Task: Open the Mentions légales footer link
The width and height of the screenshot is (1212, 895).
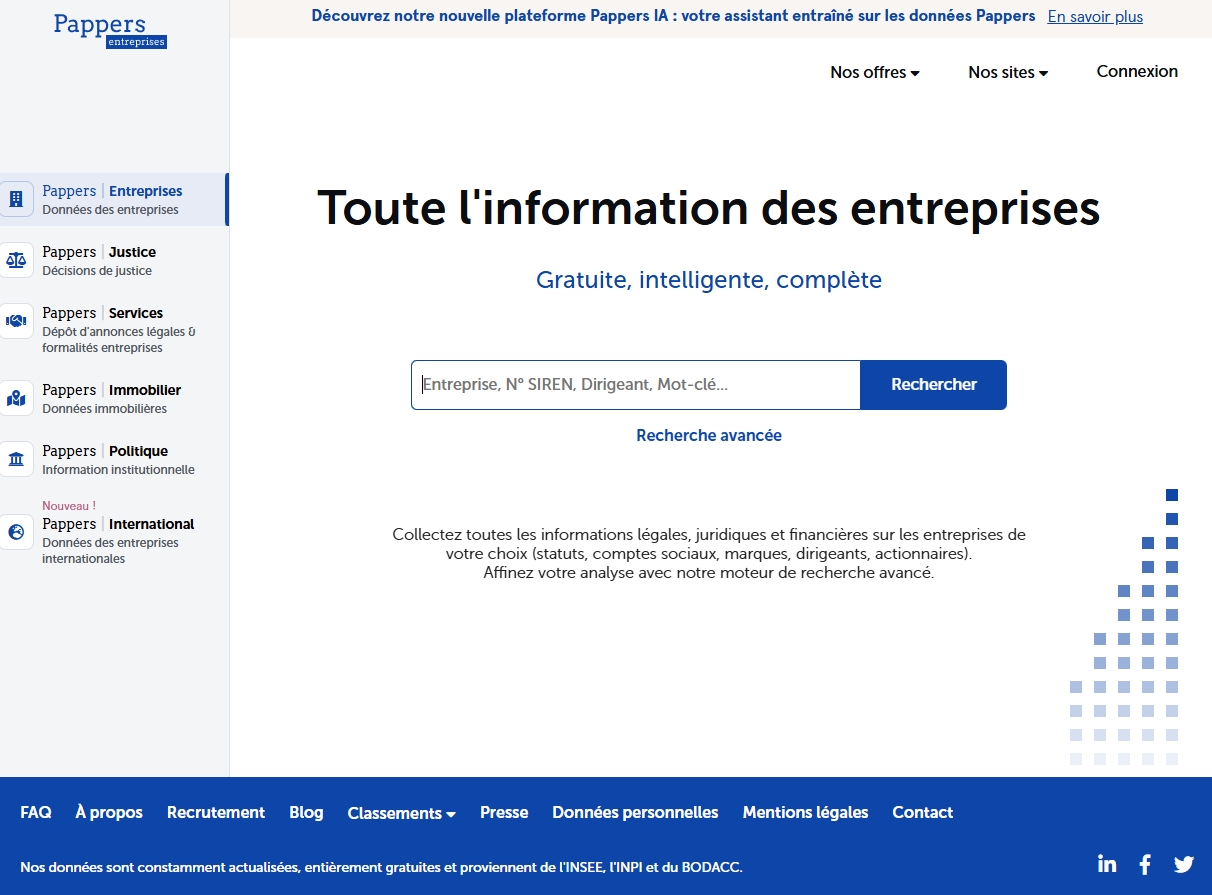Action: click(805, 812)
